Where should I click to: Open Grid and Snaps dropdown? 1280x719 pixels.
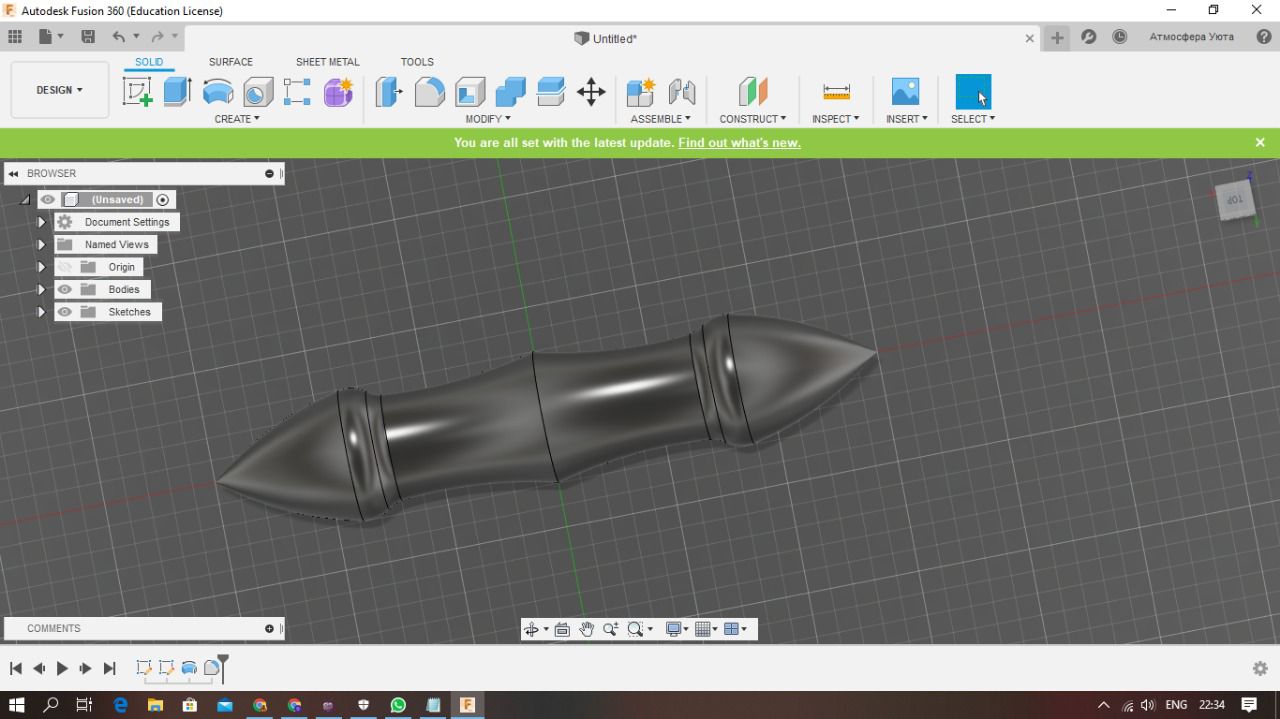pos(706,629)
